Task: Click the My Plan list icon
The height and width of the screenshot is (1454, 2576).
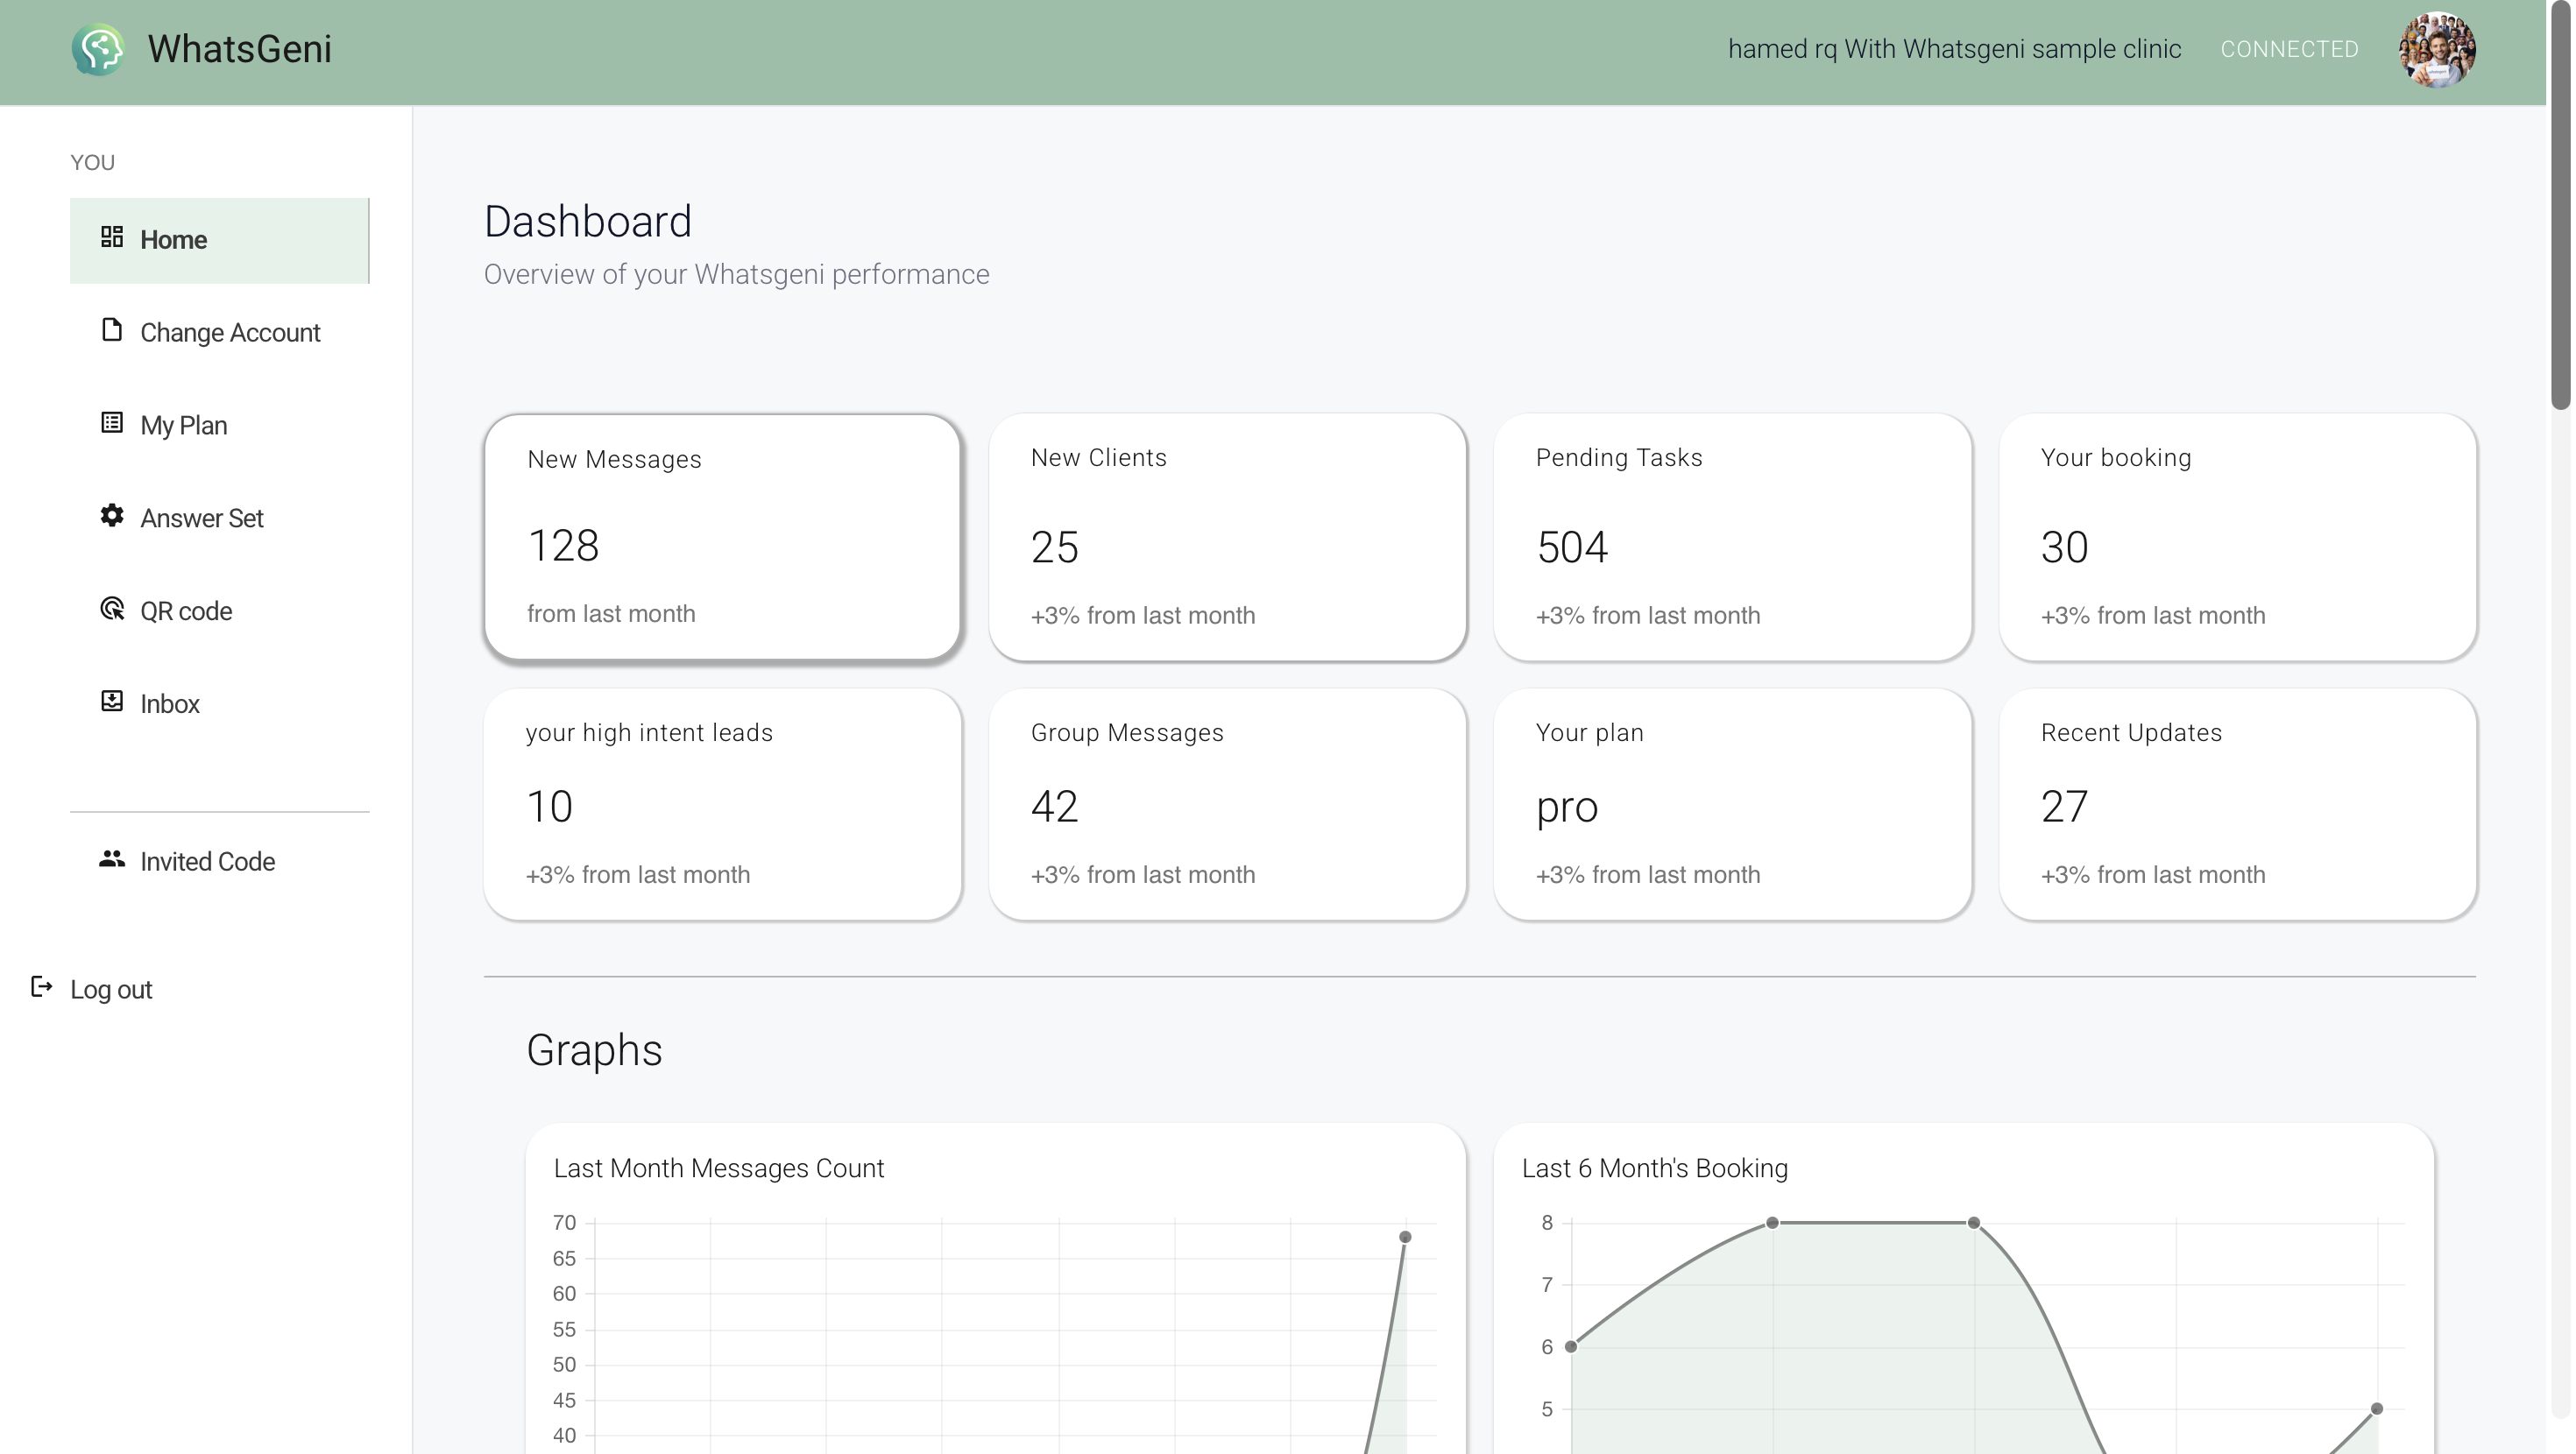Action: [112, 423]
